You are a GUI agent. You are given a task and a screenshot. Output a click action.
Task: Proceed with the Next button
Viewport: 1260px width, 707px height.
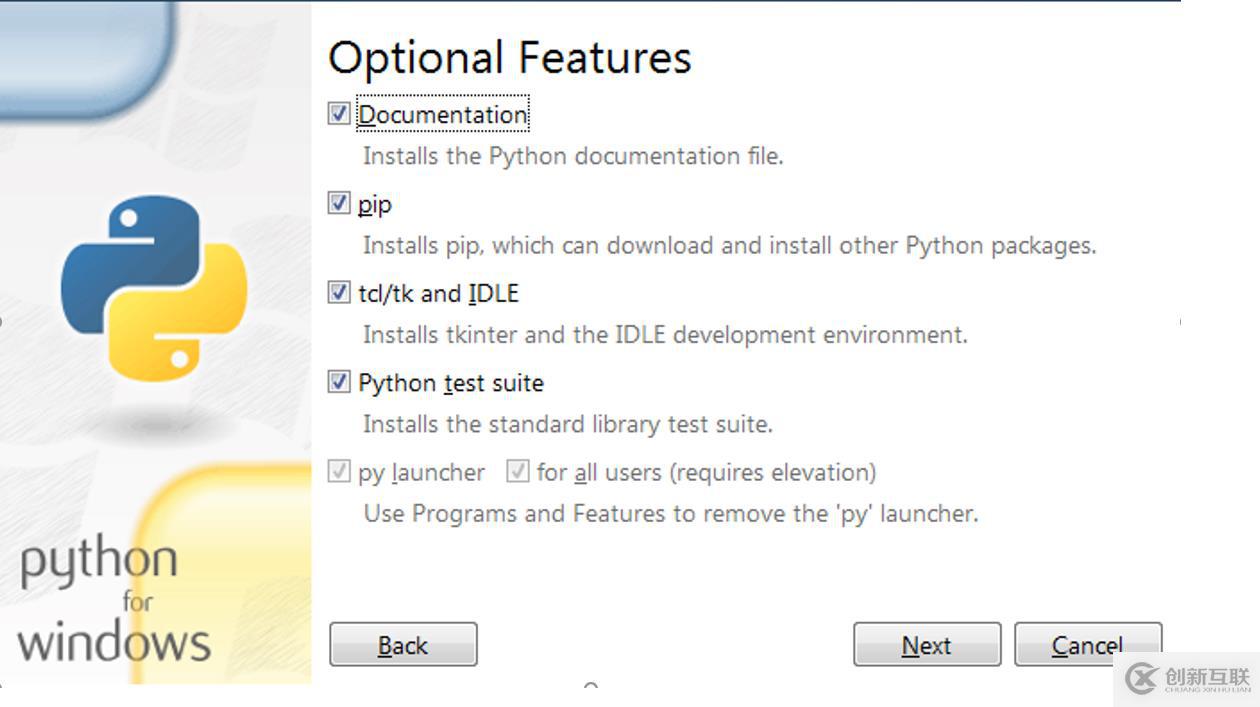(x=927, y=645)
